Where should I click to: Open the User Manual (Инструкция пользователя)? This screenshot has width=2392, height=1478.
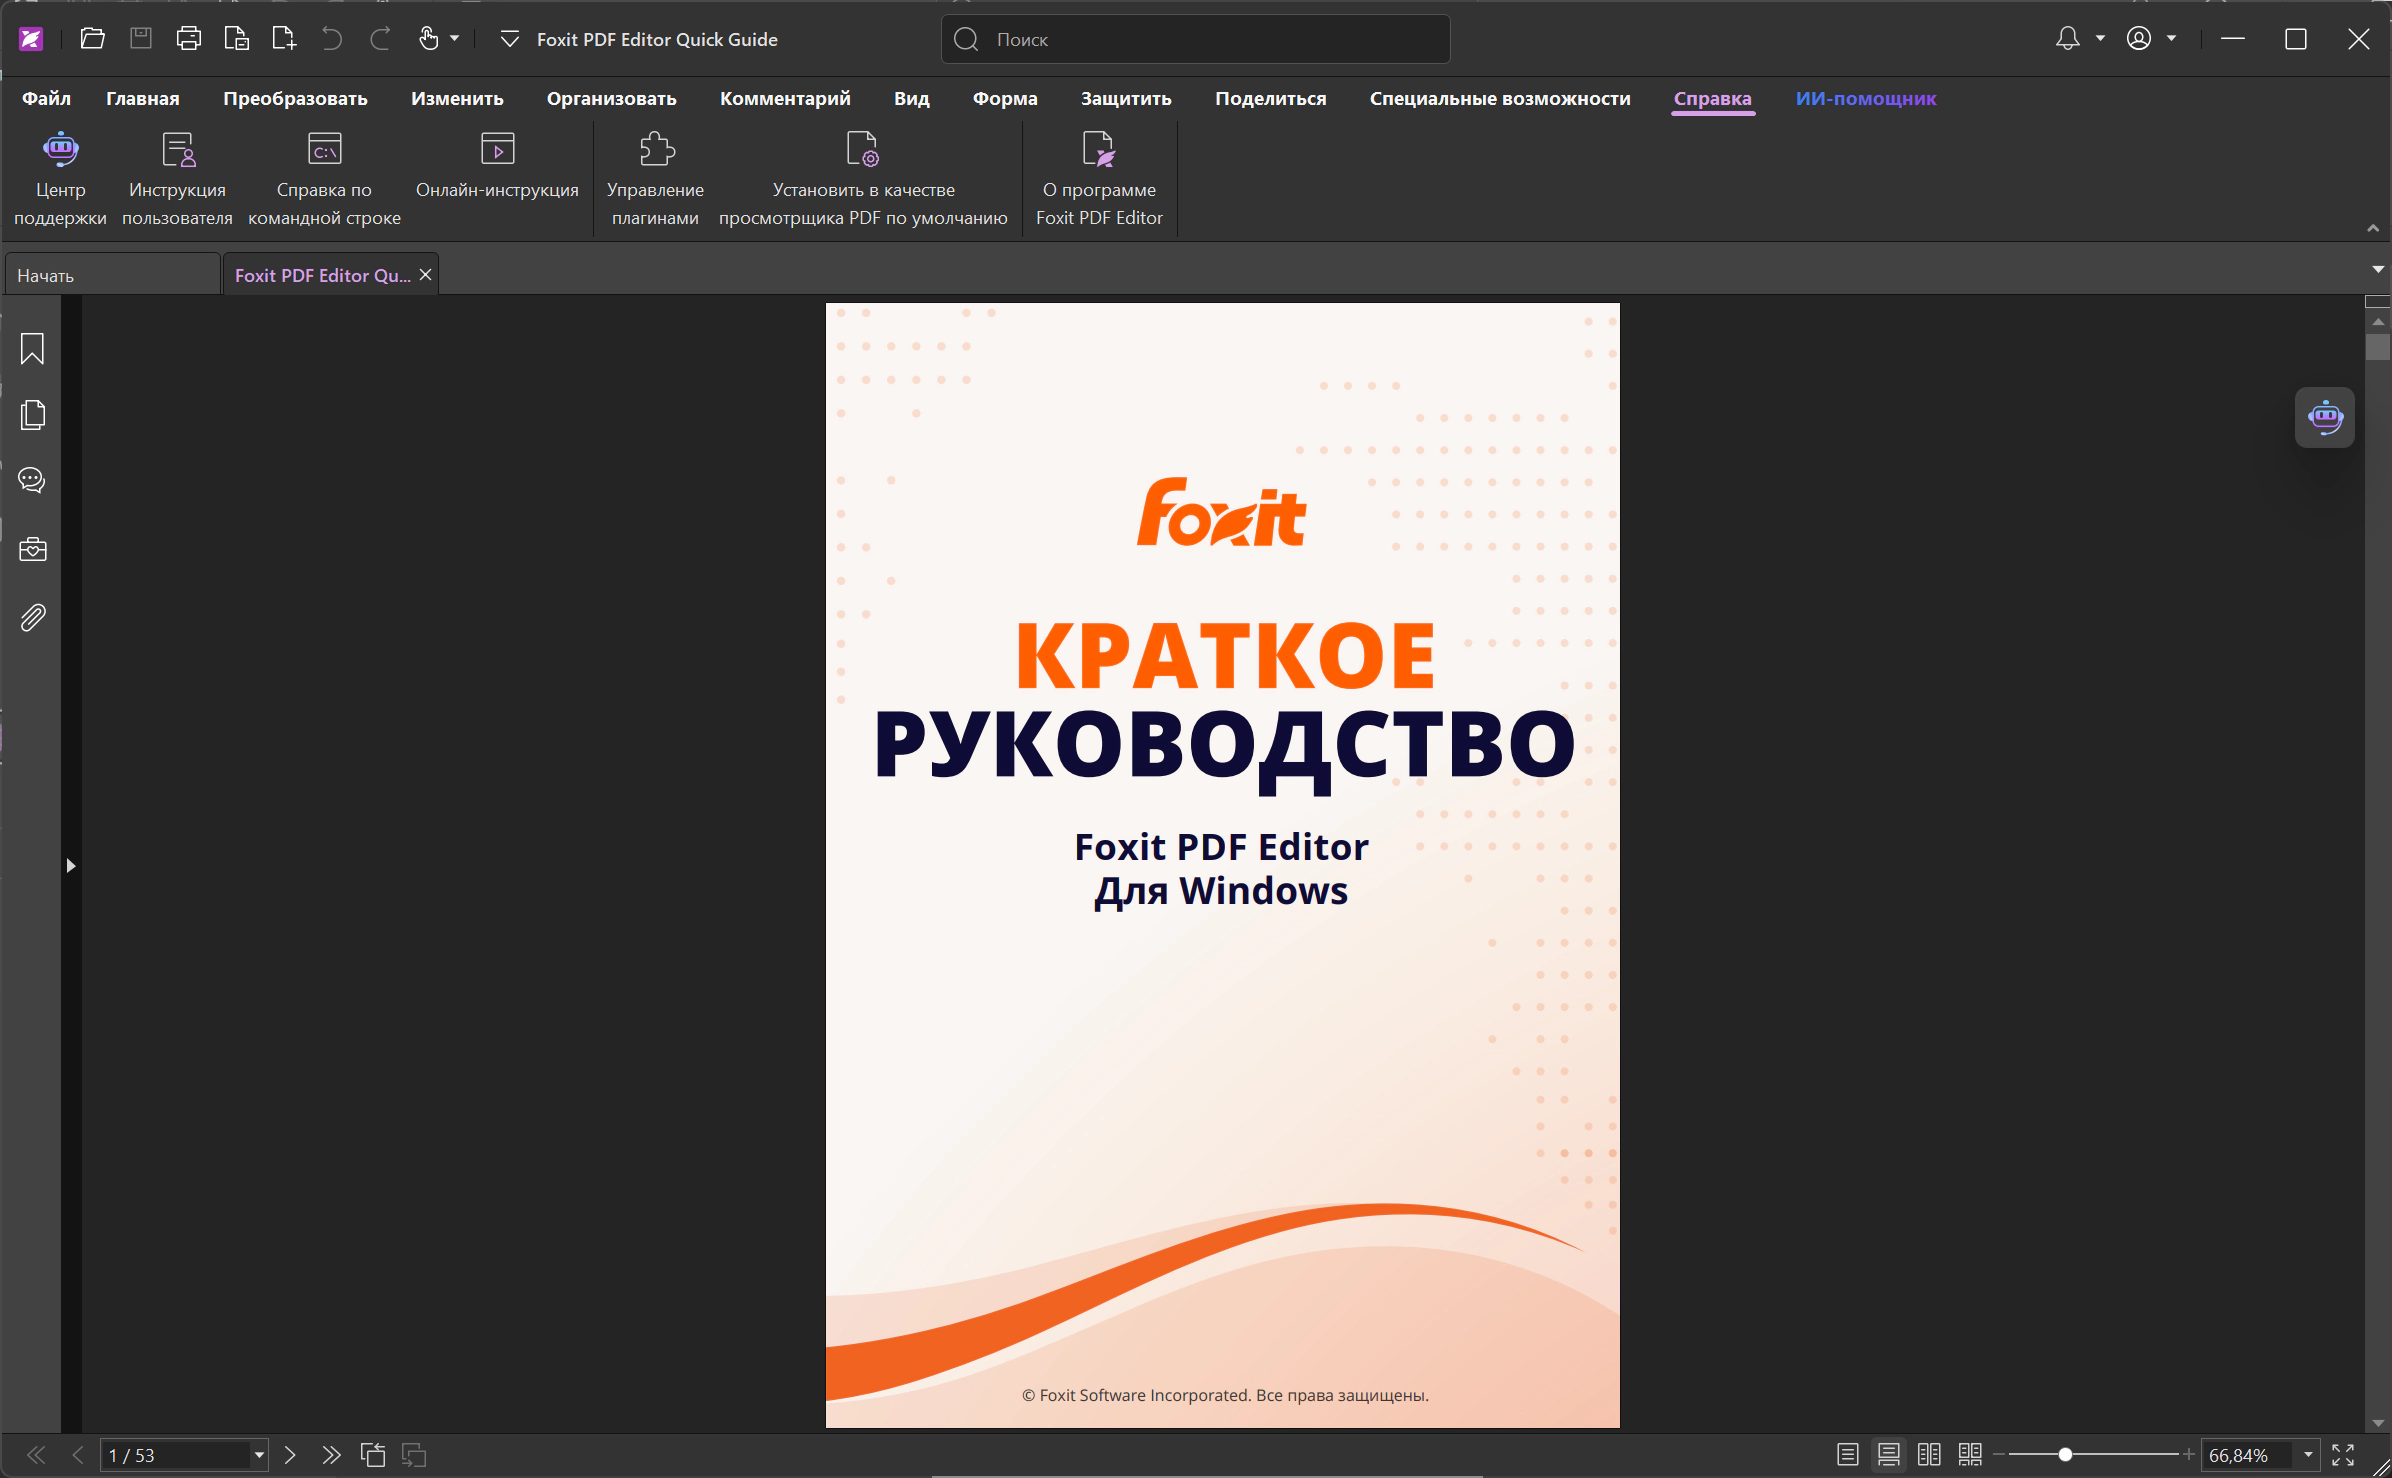click(177, 179)
